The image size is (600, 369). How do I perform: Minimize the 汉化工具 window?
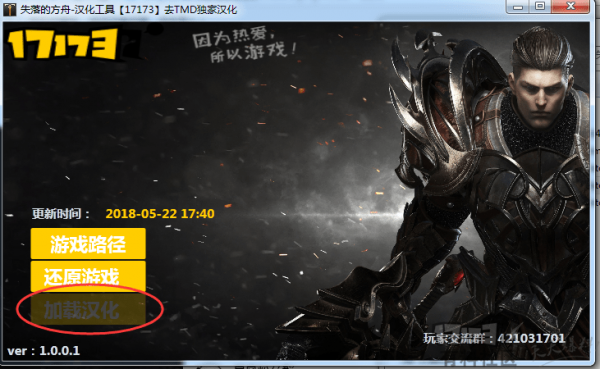tap(518, 7)
